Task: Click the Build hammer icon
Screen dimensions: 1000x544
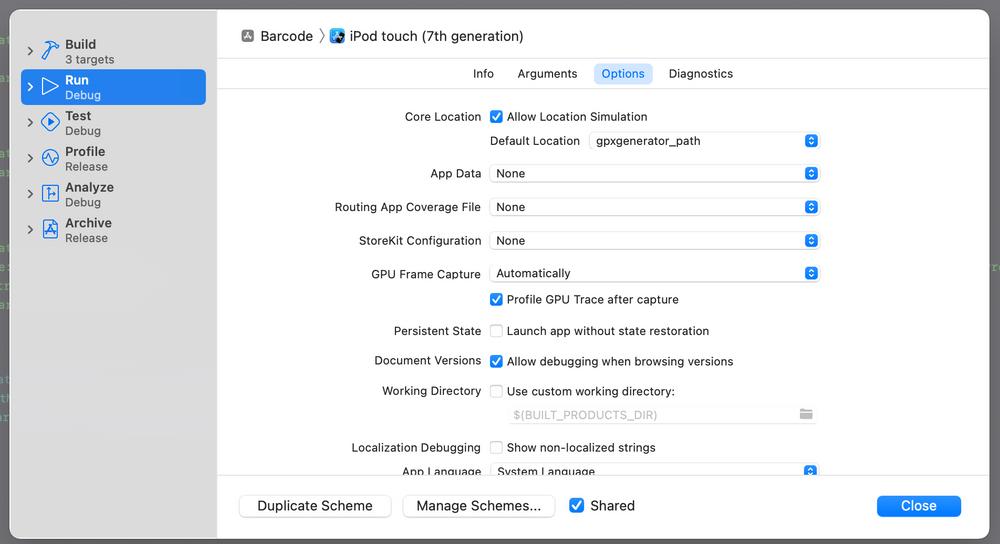Action: pos(50,50)
